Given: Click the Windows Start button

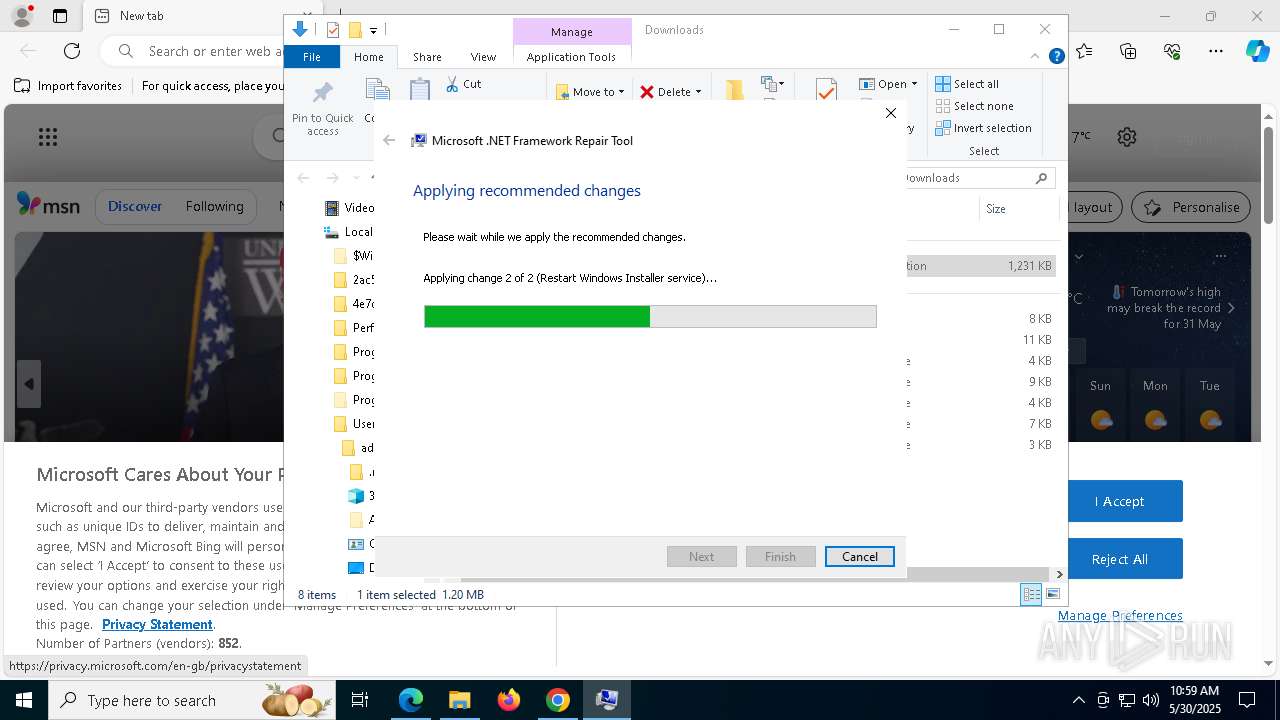Looking at the screenshot, I should point(24,700).
